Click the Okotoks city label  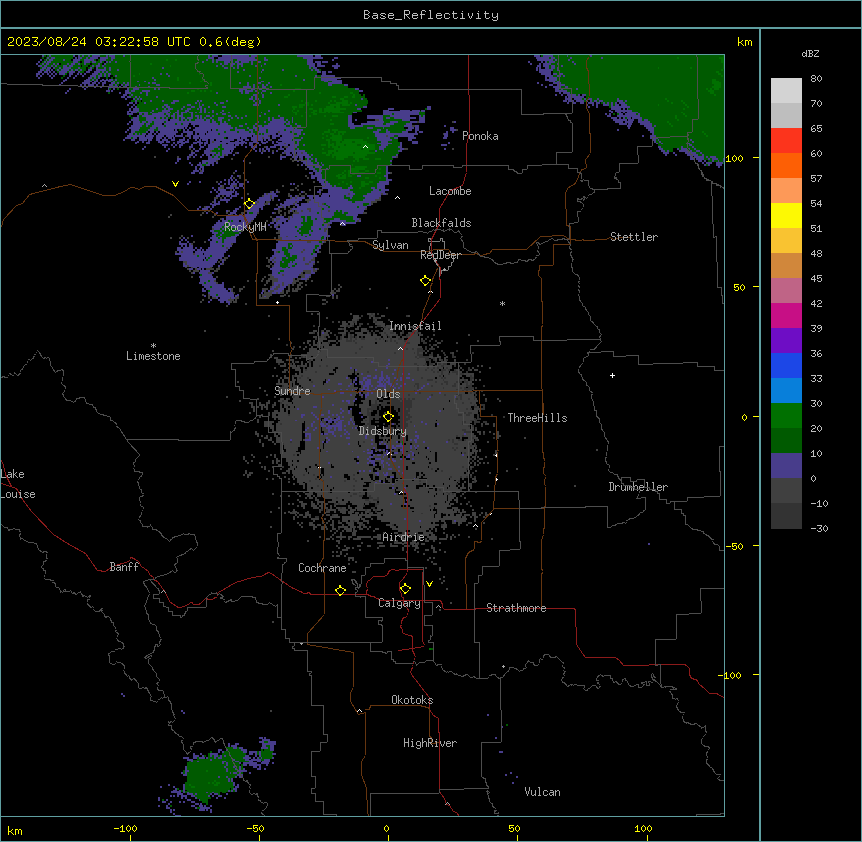click(412, 700)
